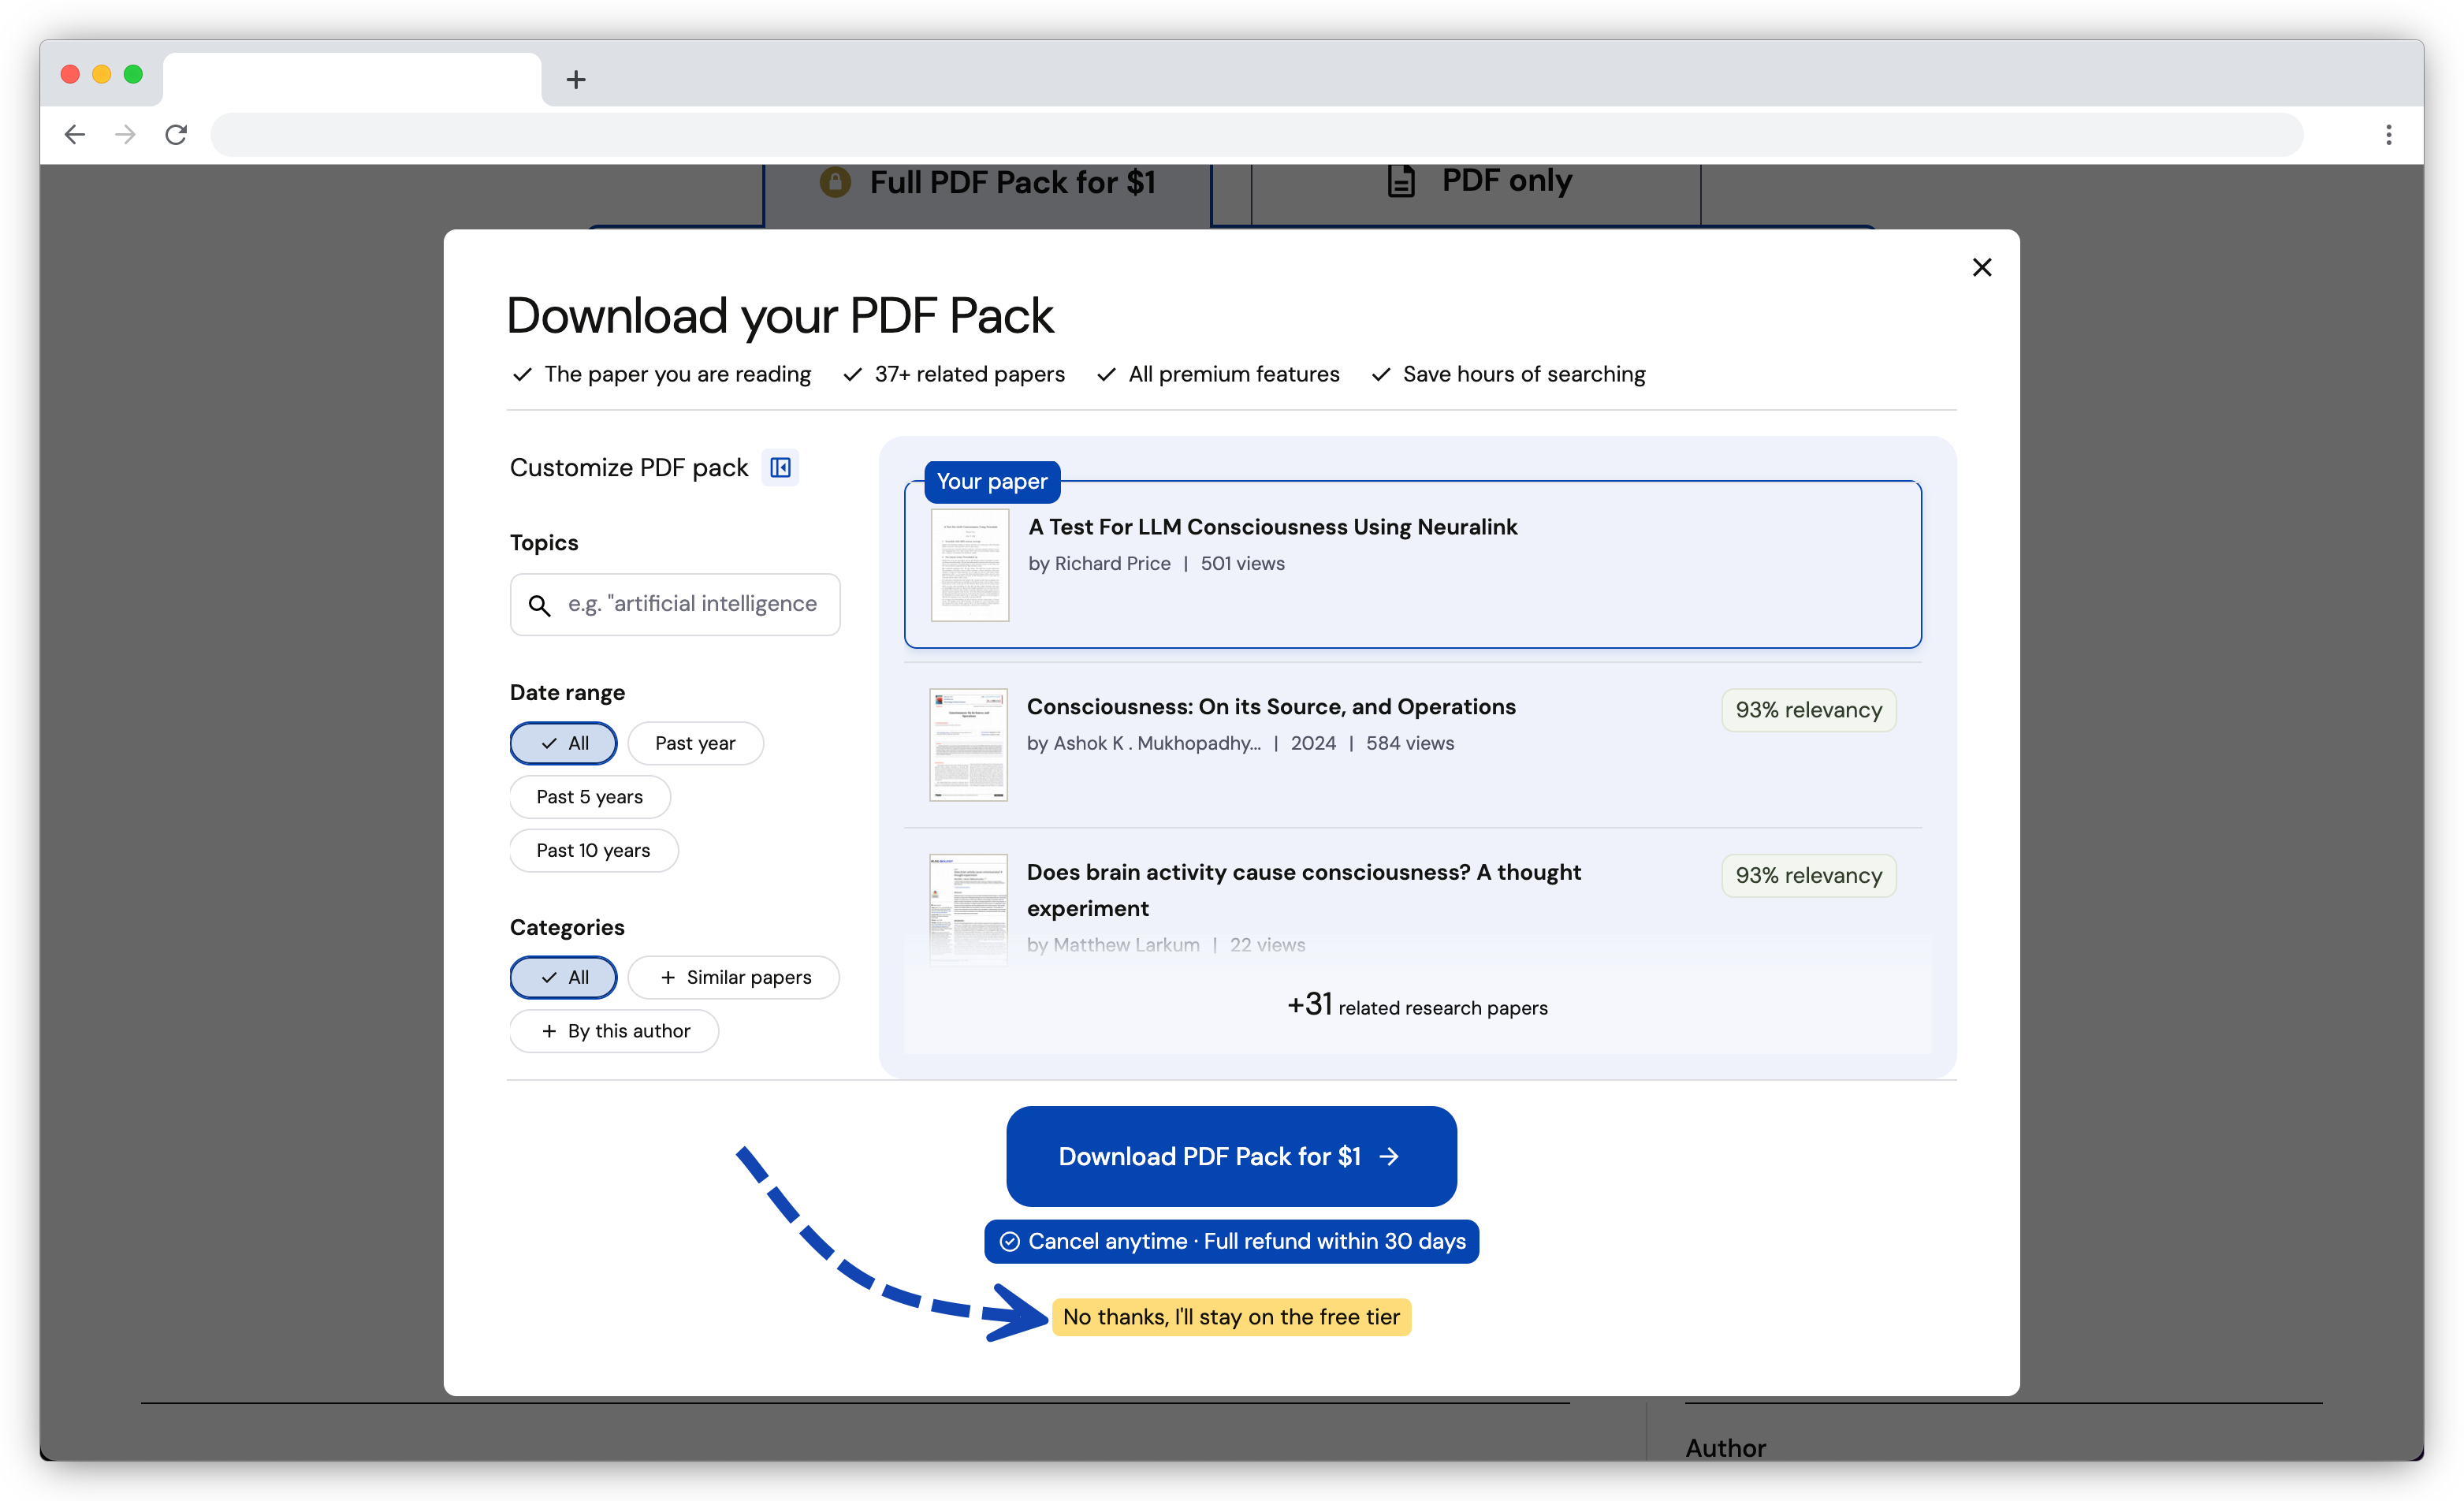Screen dimensions: 2464x1501
Task: Reload the browser page
Action: tap(176, 134)
